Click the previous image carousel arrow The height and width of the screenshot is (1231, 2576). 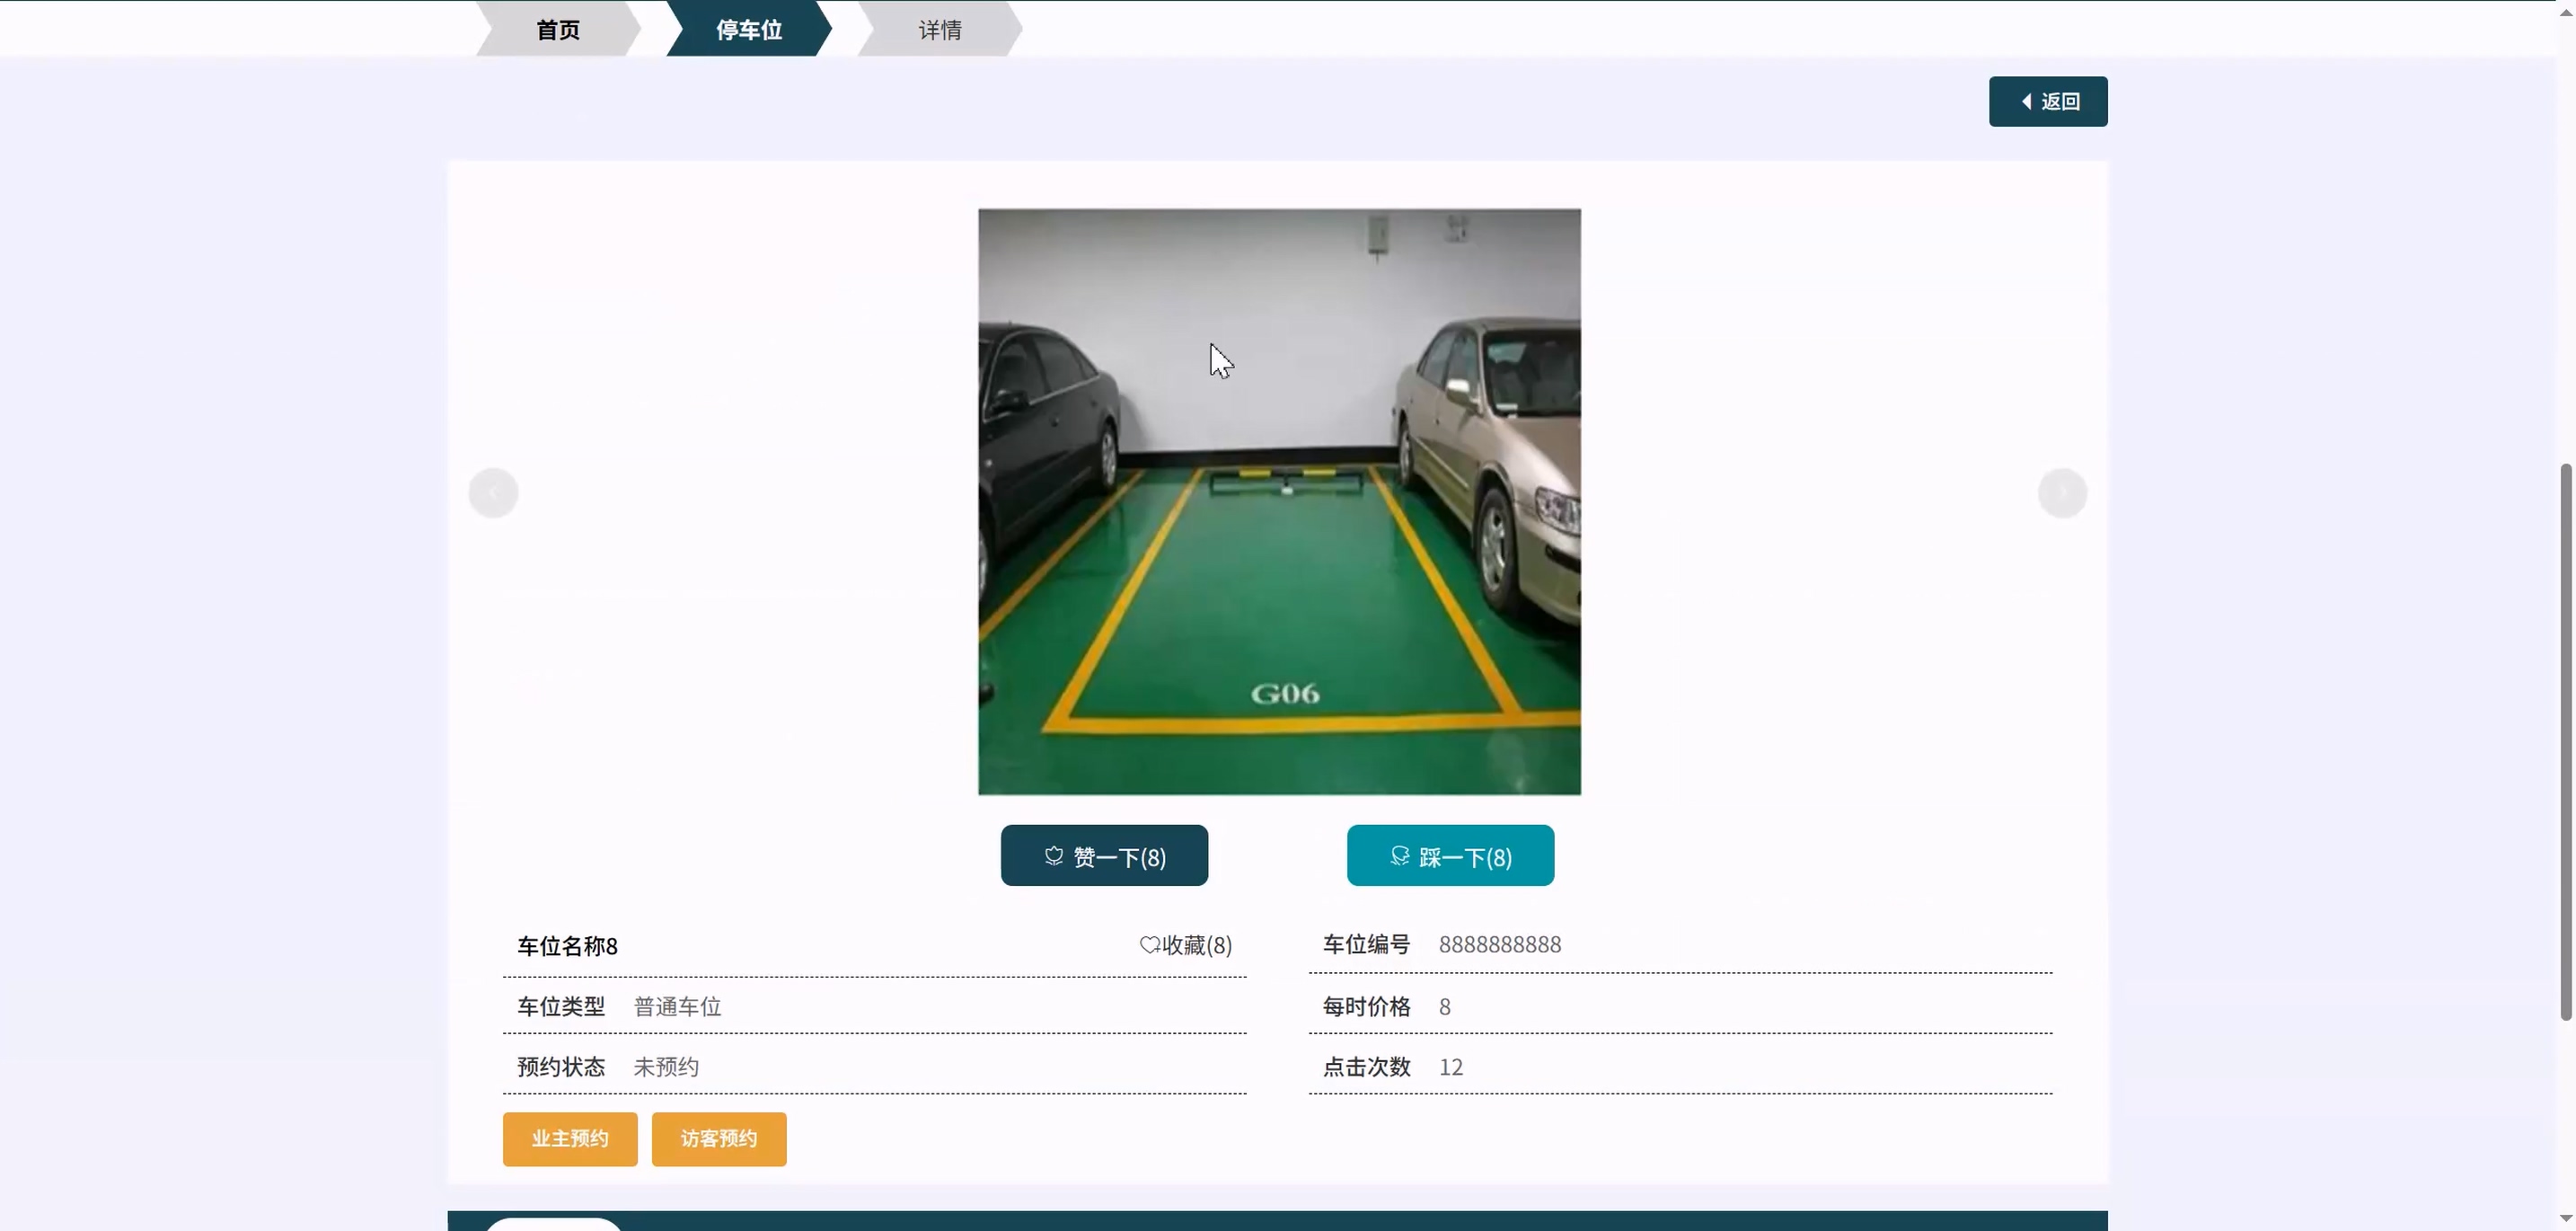tap(493, 493)
